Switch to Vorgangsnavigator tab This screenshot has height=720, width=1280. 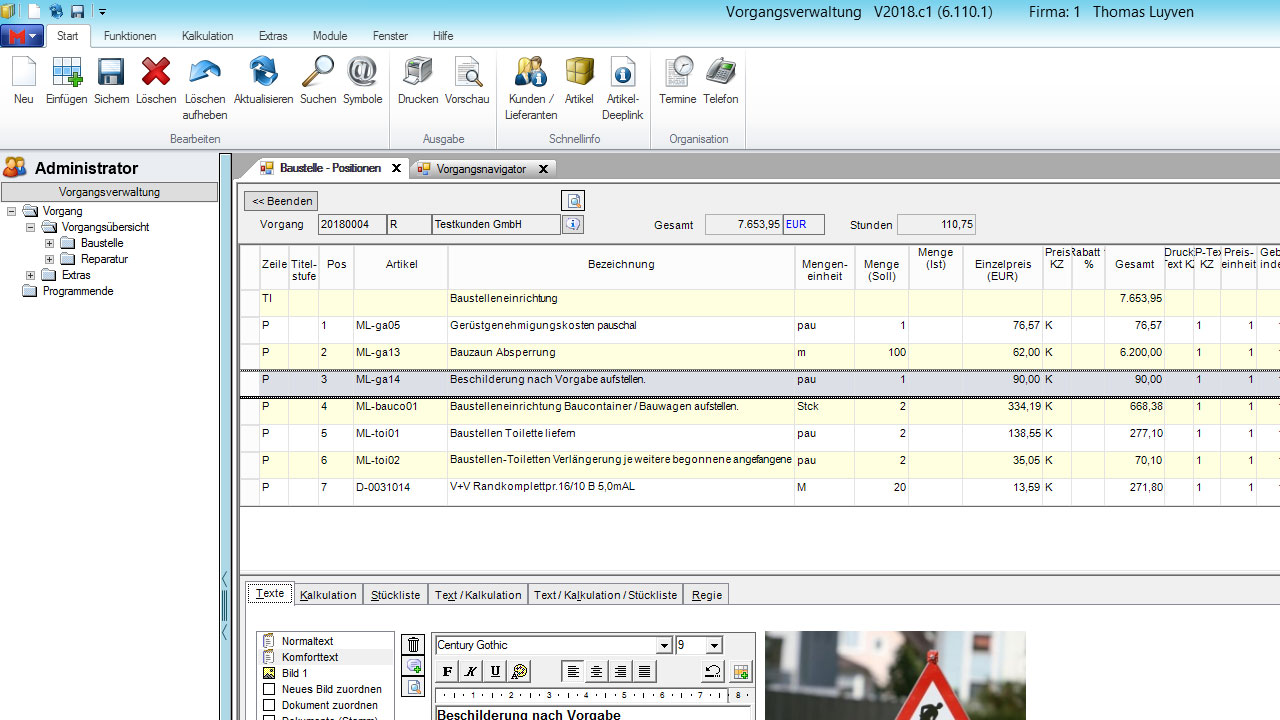[x=481, y=169]
